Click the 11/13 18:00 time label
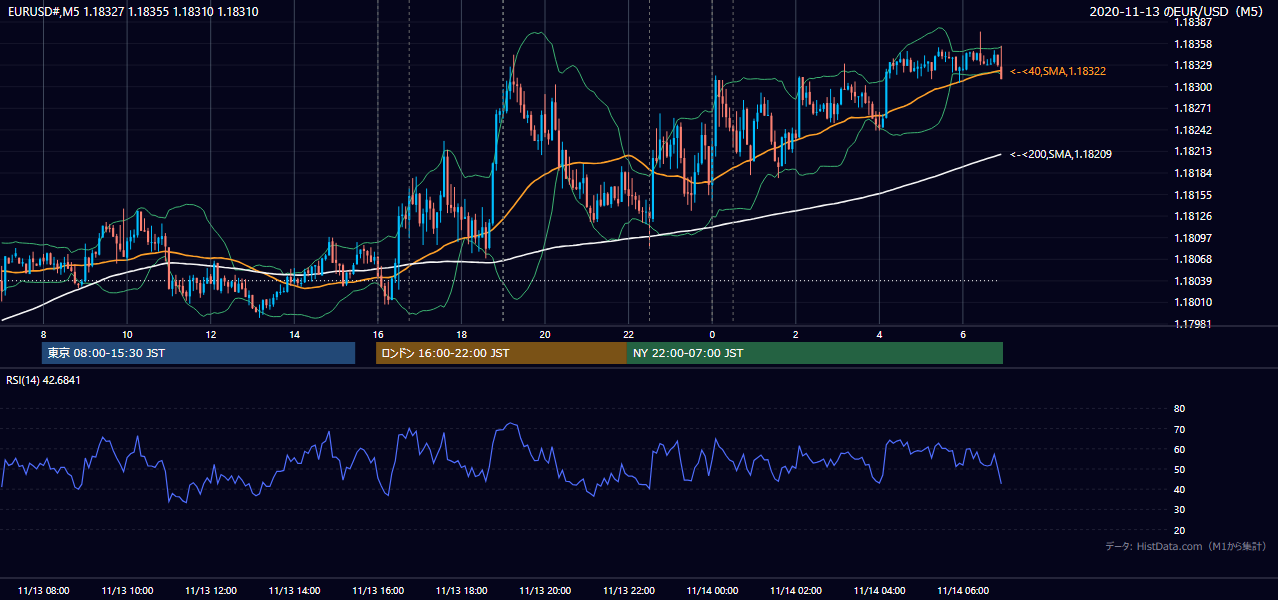This screenshot has height=600, width=1278. tap(461, 591)
